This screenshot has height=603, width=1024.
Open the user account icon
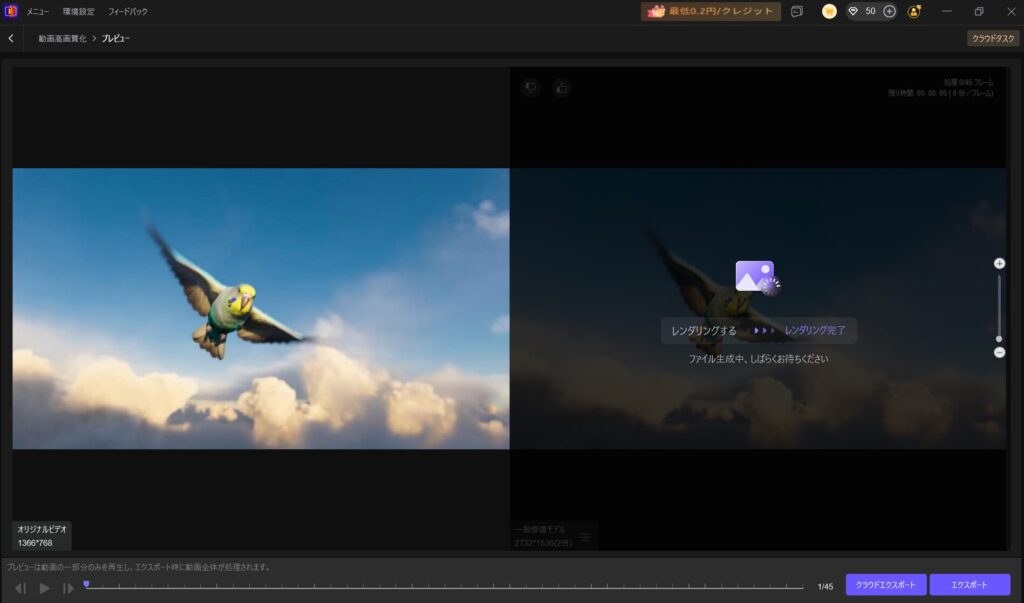[x=914, y=11]
